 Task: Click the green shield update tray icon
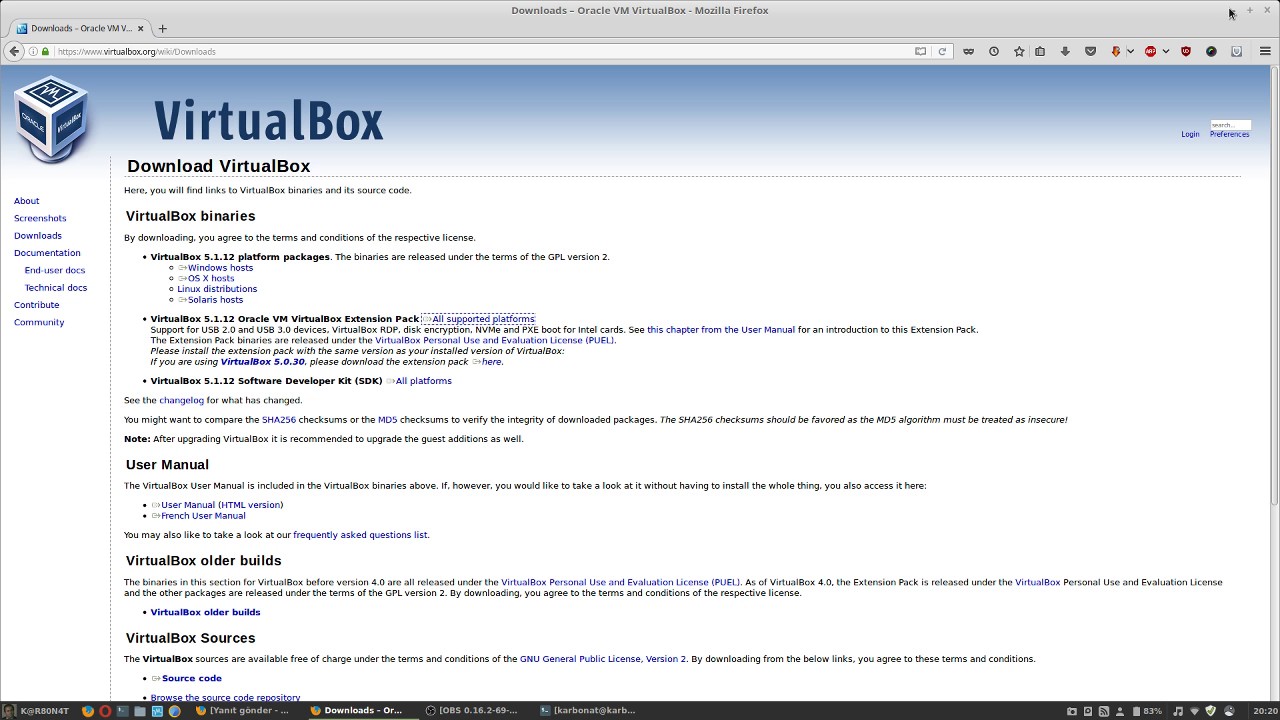[1211, 711]
